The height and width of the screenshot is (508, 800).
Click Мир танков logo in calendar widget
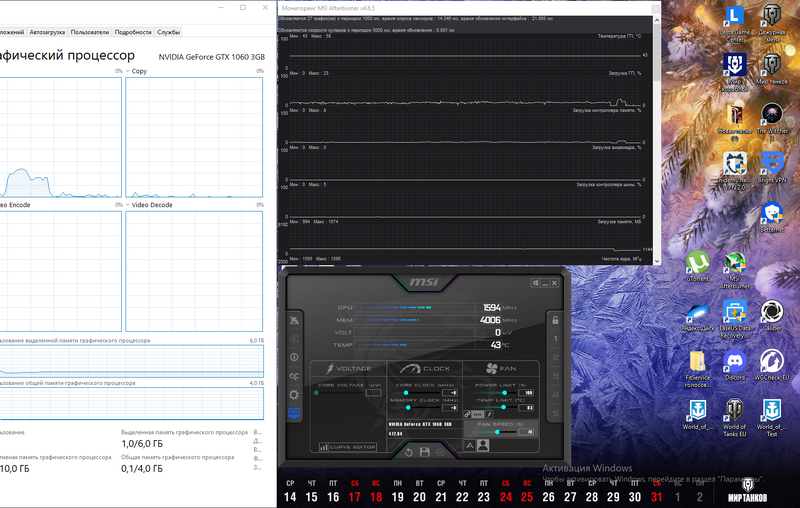coord(747,491)
